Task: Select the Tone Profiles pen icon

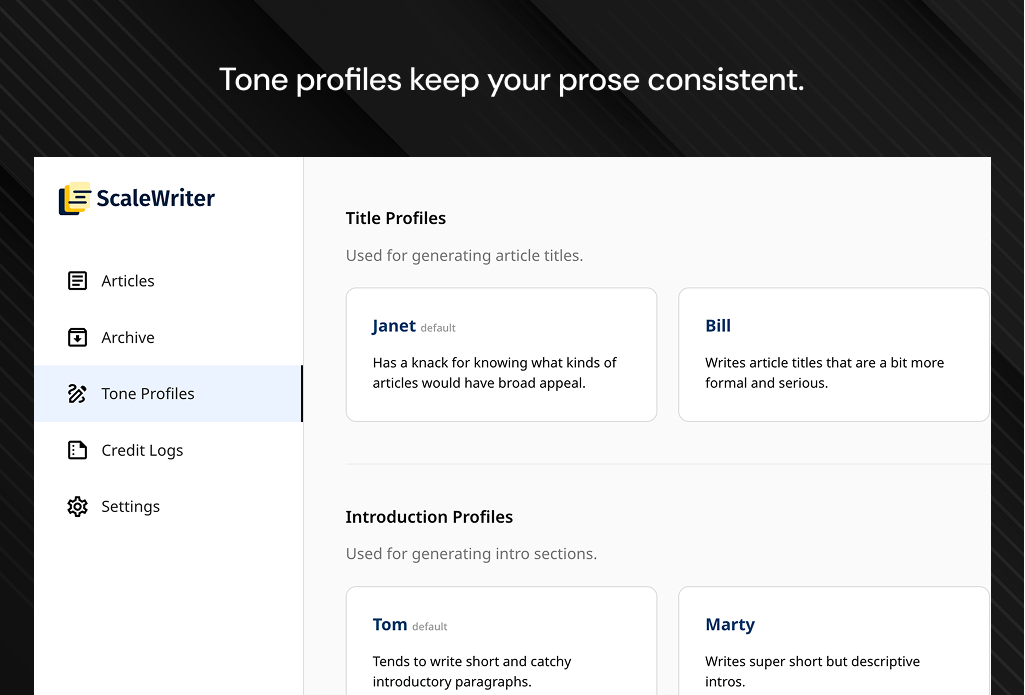Action: [x=78, y=393]
